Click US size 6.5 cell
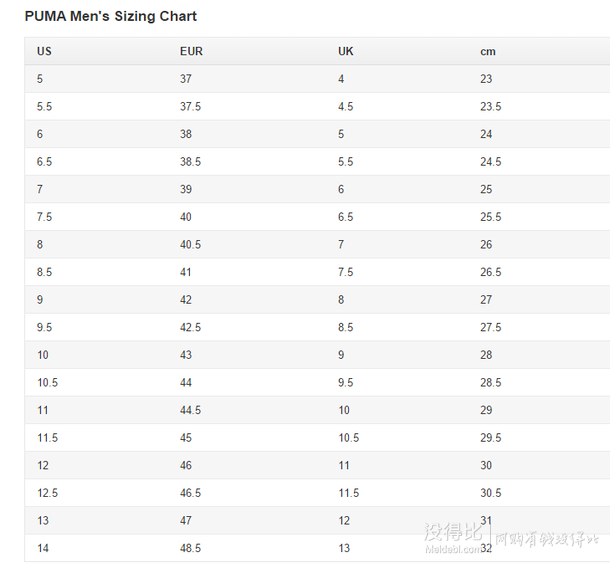The image size is (610, 573). point(45,162)
